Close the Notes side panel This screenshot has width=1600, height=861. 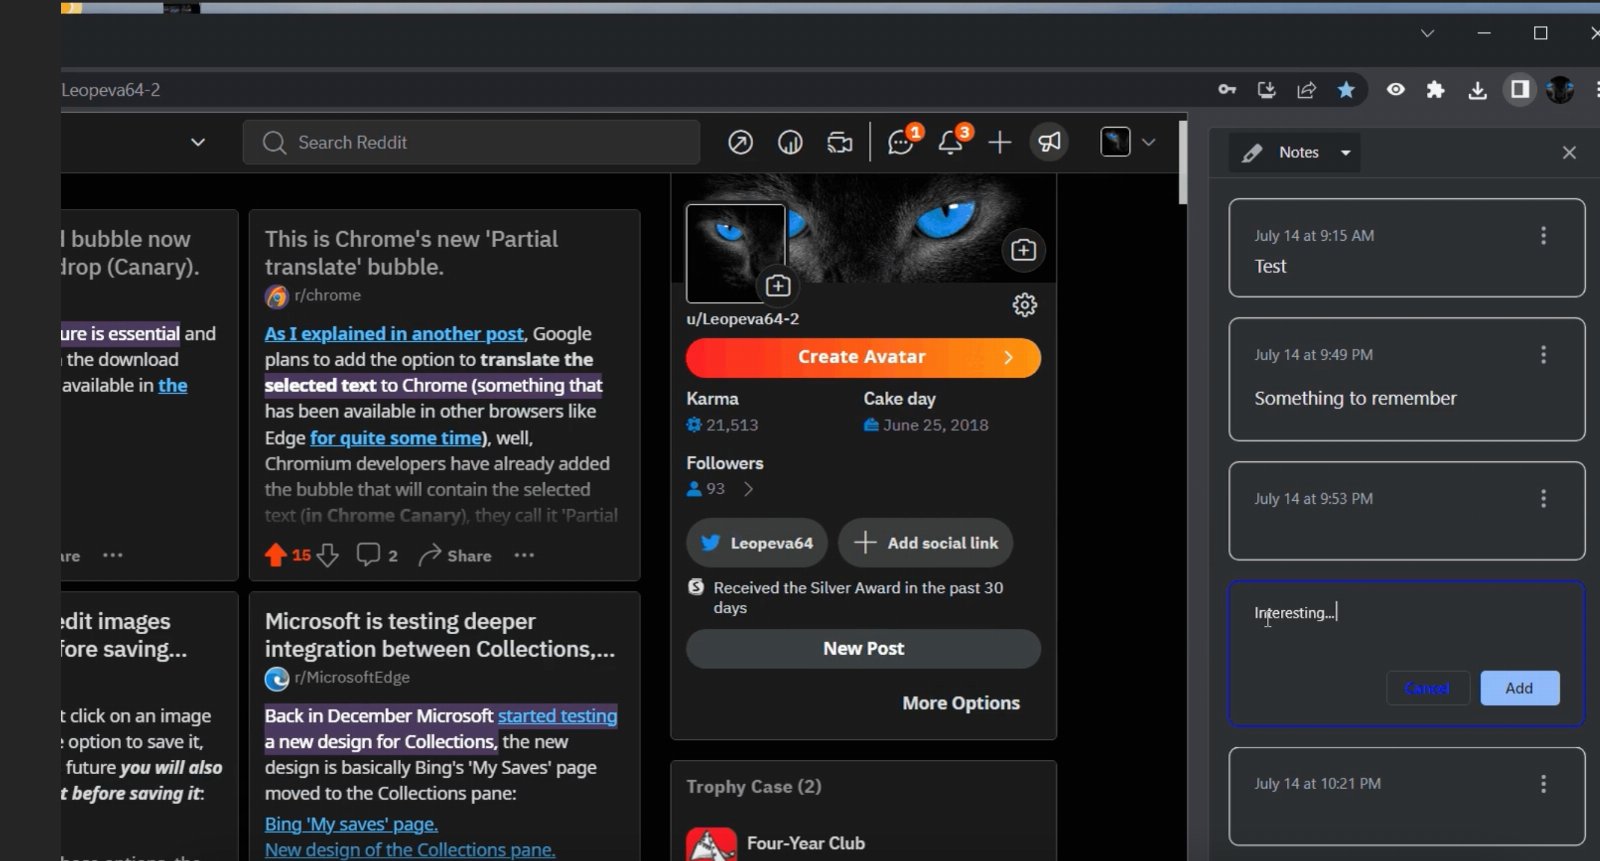point(1569,152)
